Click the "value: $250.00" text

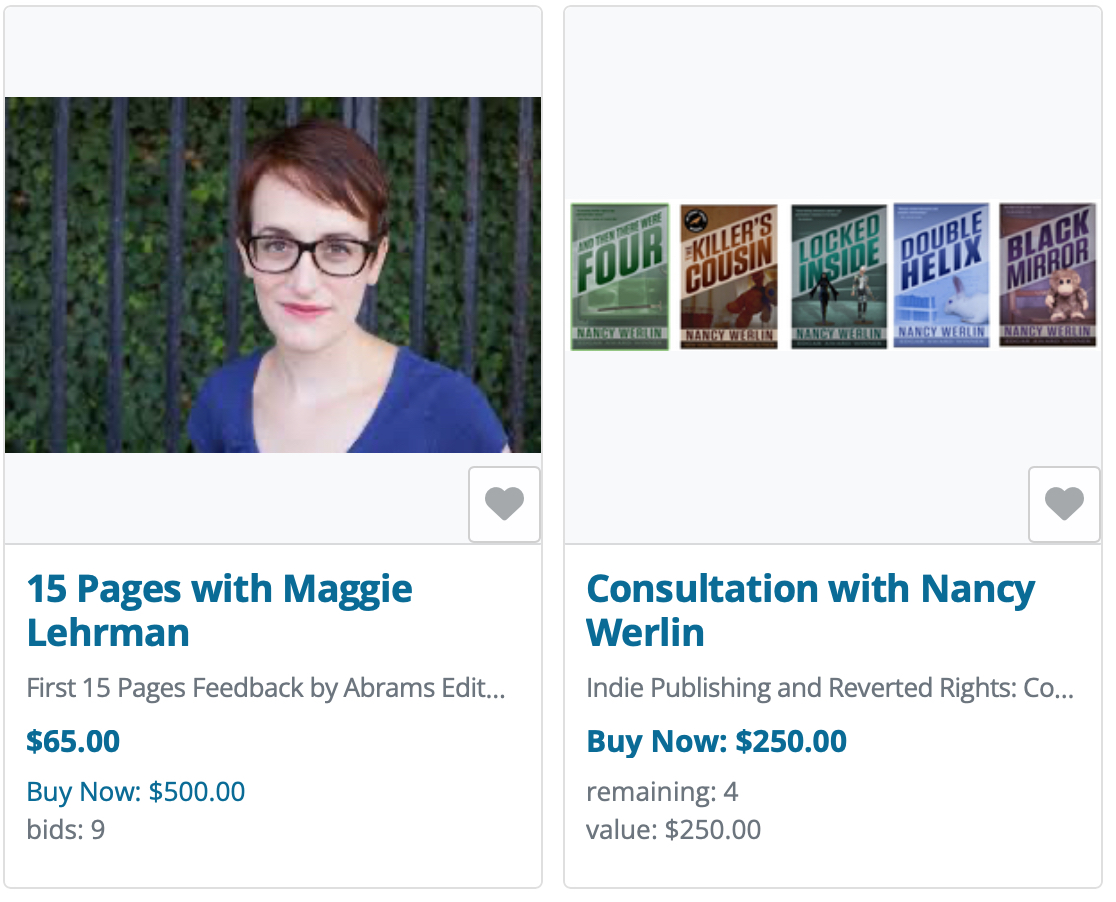[673, 829]
